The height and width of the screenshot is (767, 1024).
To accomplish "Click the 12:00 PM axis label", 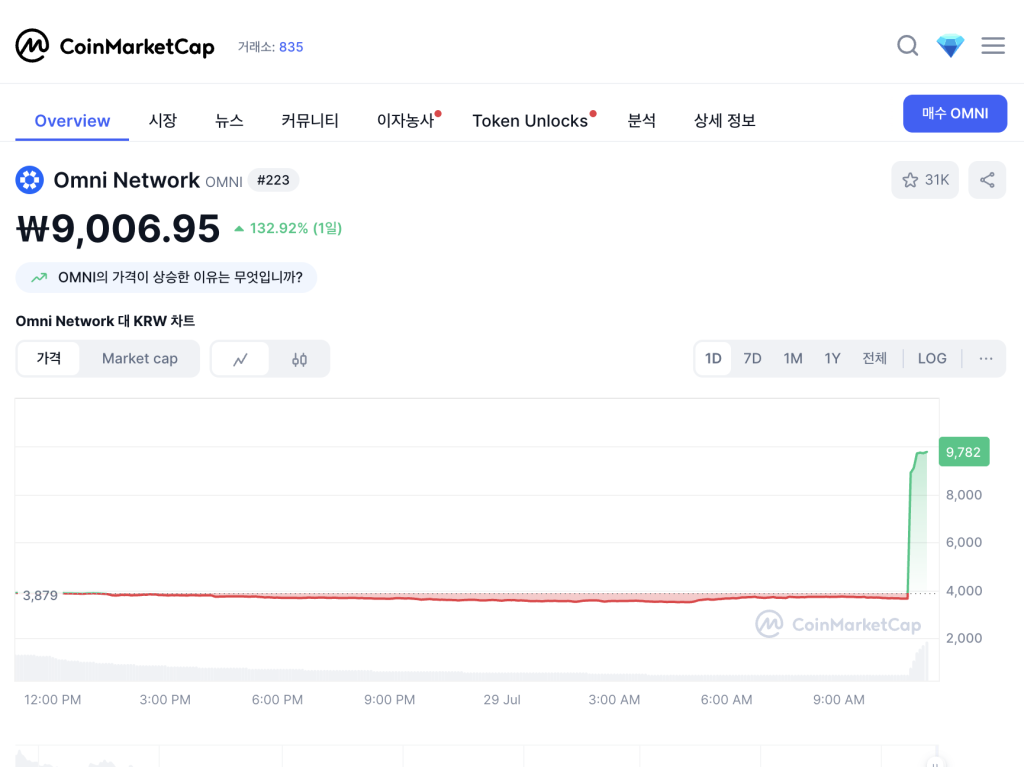I will click(x=53, y=700).
